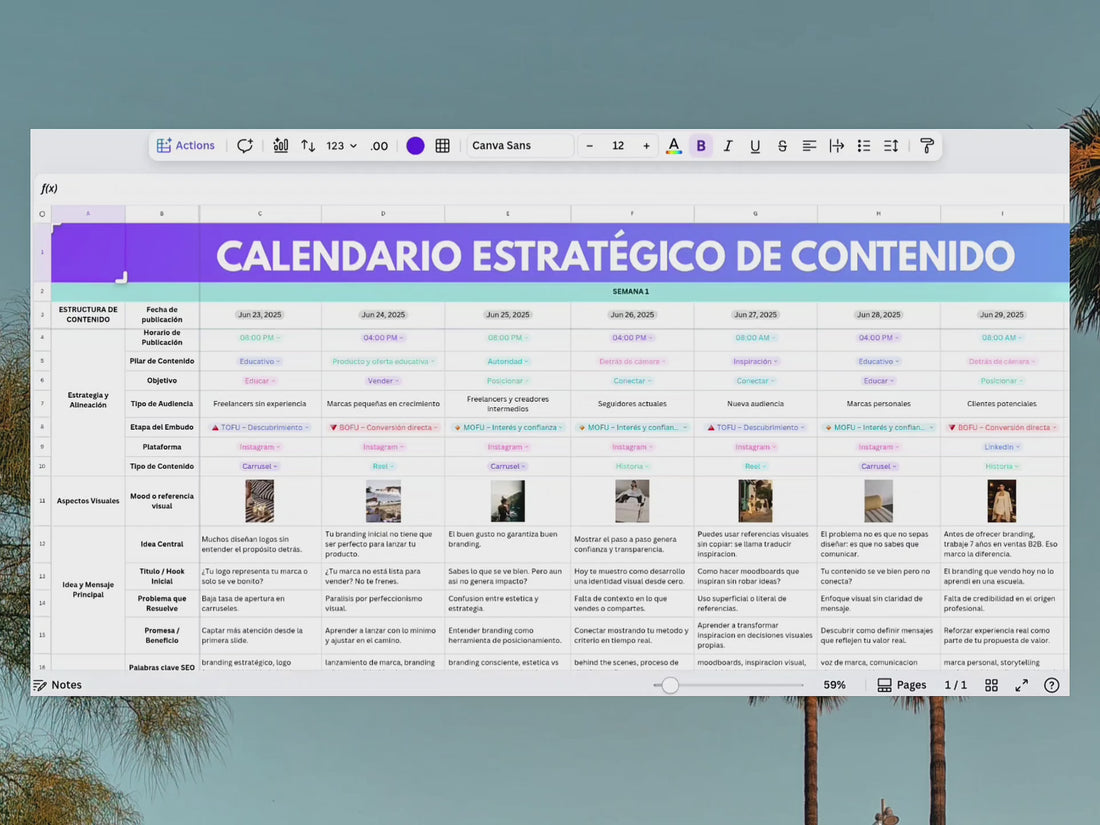Click the Strikethrough icon
The height and width of the screenshot is (825, 1100).
point(782,145)
